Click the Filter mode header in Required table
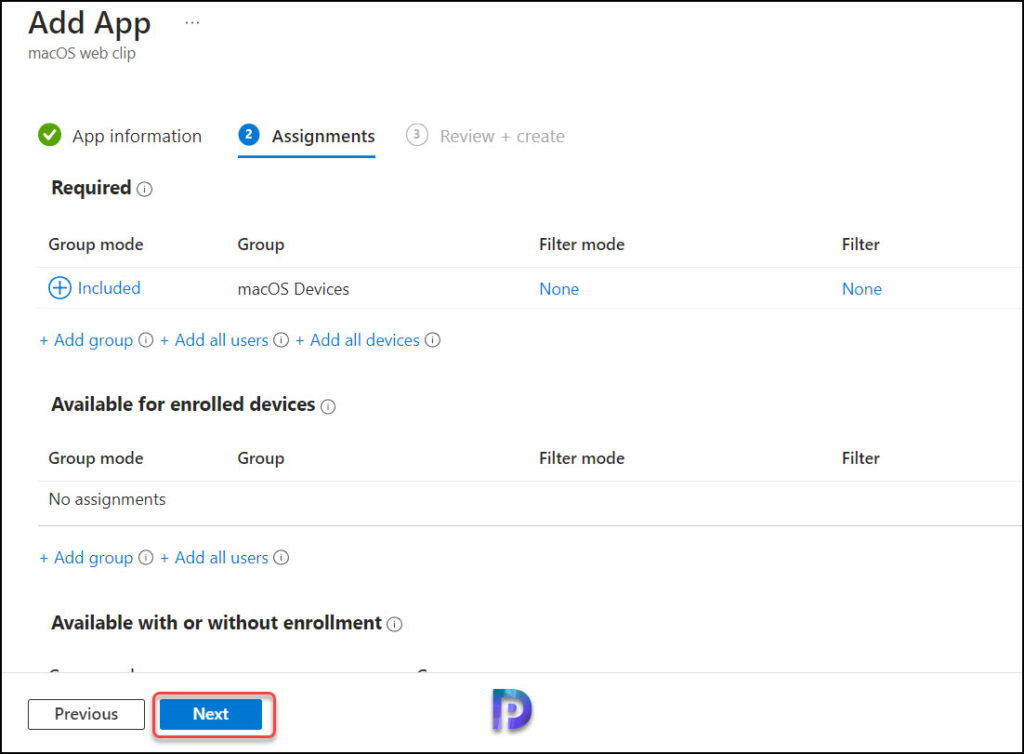The height and width of the screenshot is (754, 1024). 582,244
